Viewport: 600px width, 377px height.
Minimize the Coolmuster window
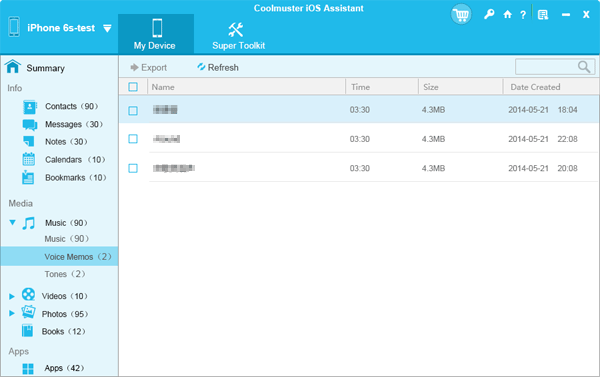tap(566, 15)
